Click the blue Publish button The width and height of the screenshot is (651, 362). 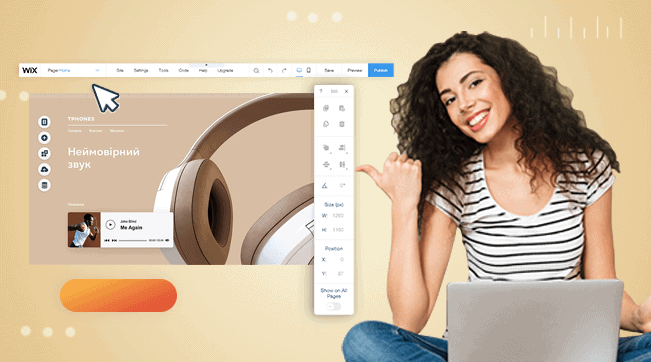click(x=381, y=70)
